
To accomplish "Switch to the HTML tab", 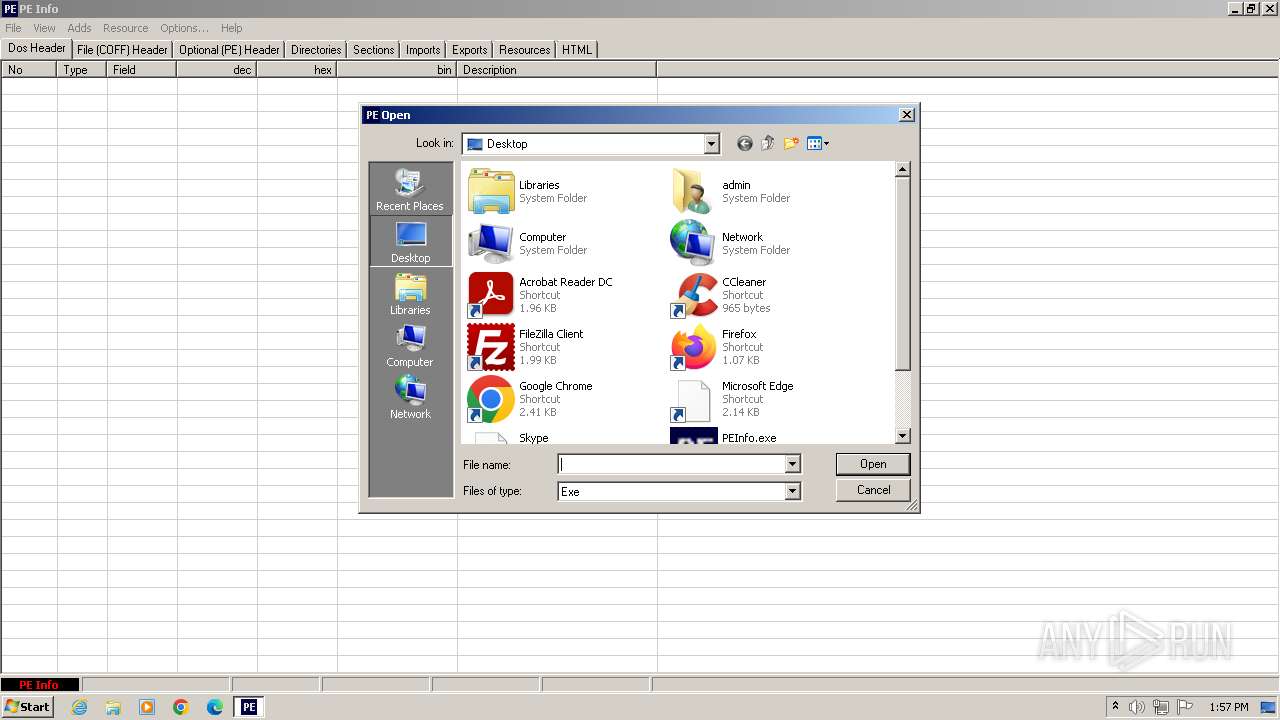I will point(577,50).
